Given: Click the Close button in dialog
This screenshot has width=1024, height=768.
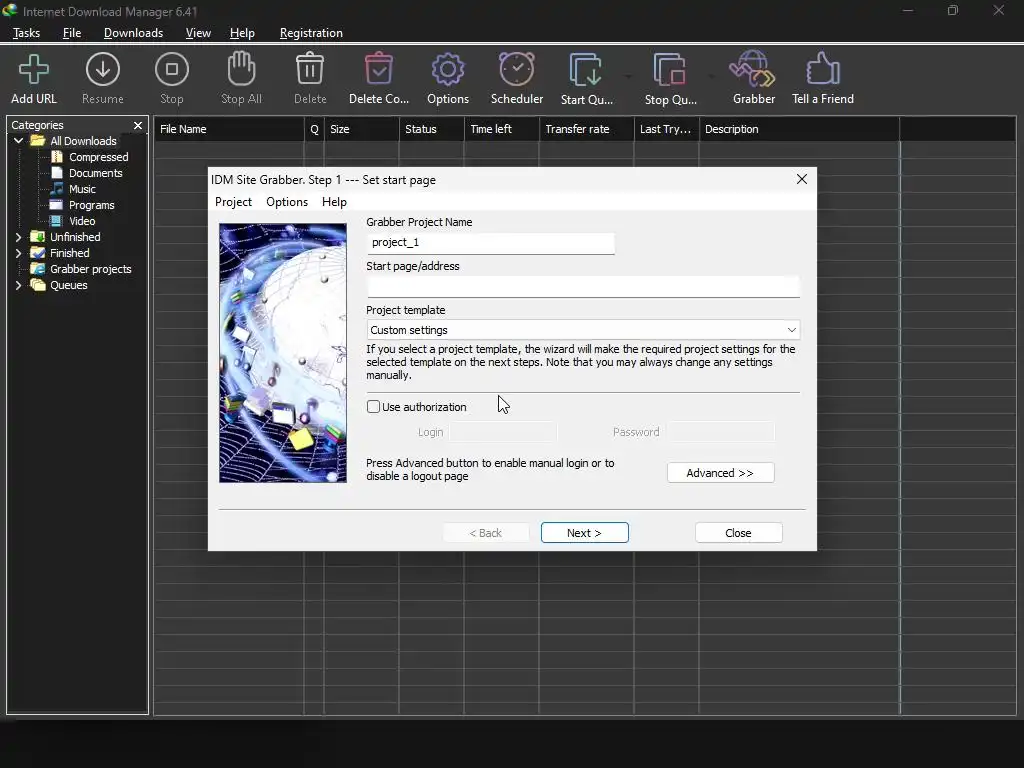Looking at the screenshot, I should coord(739,533).
